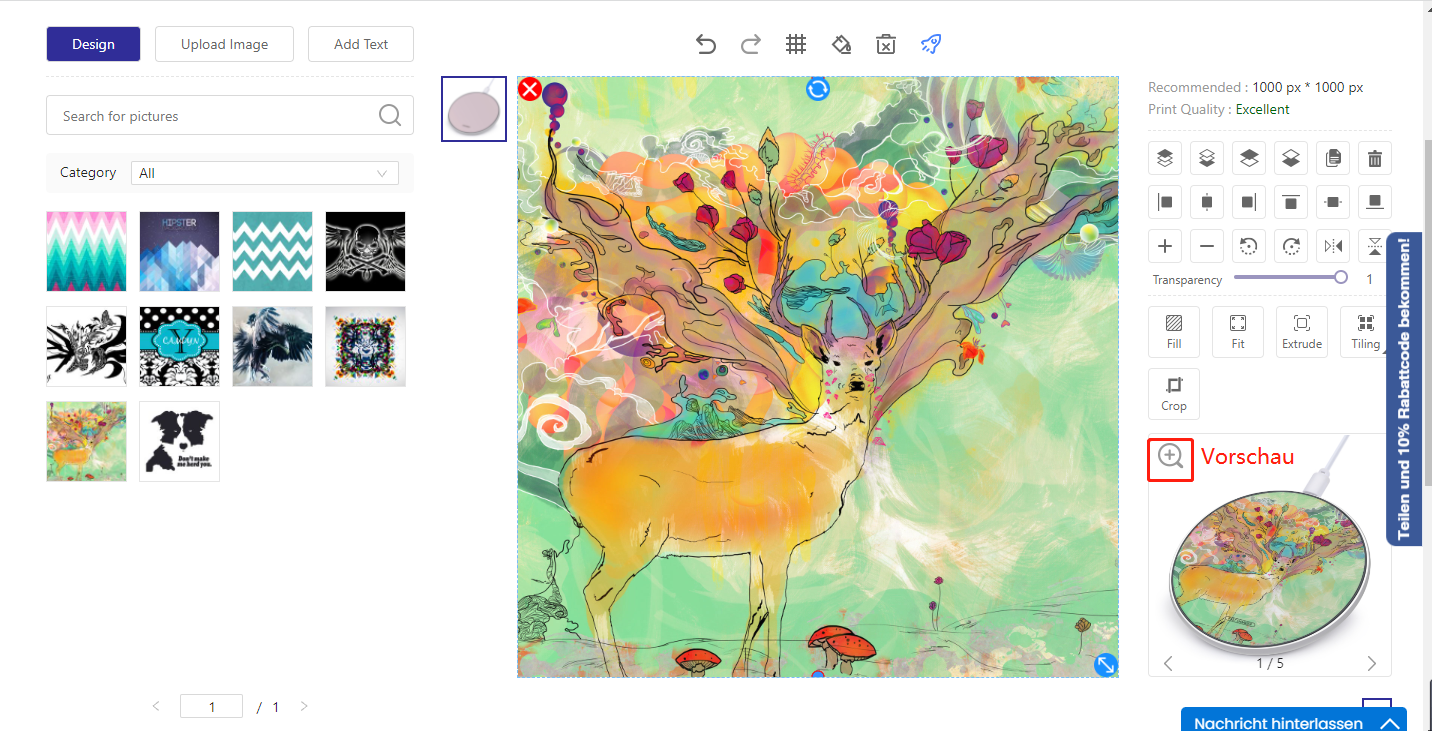Rotate the image counterclockwise
1432x731 pixels.
click(1249, 246)
